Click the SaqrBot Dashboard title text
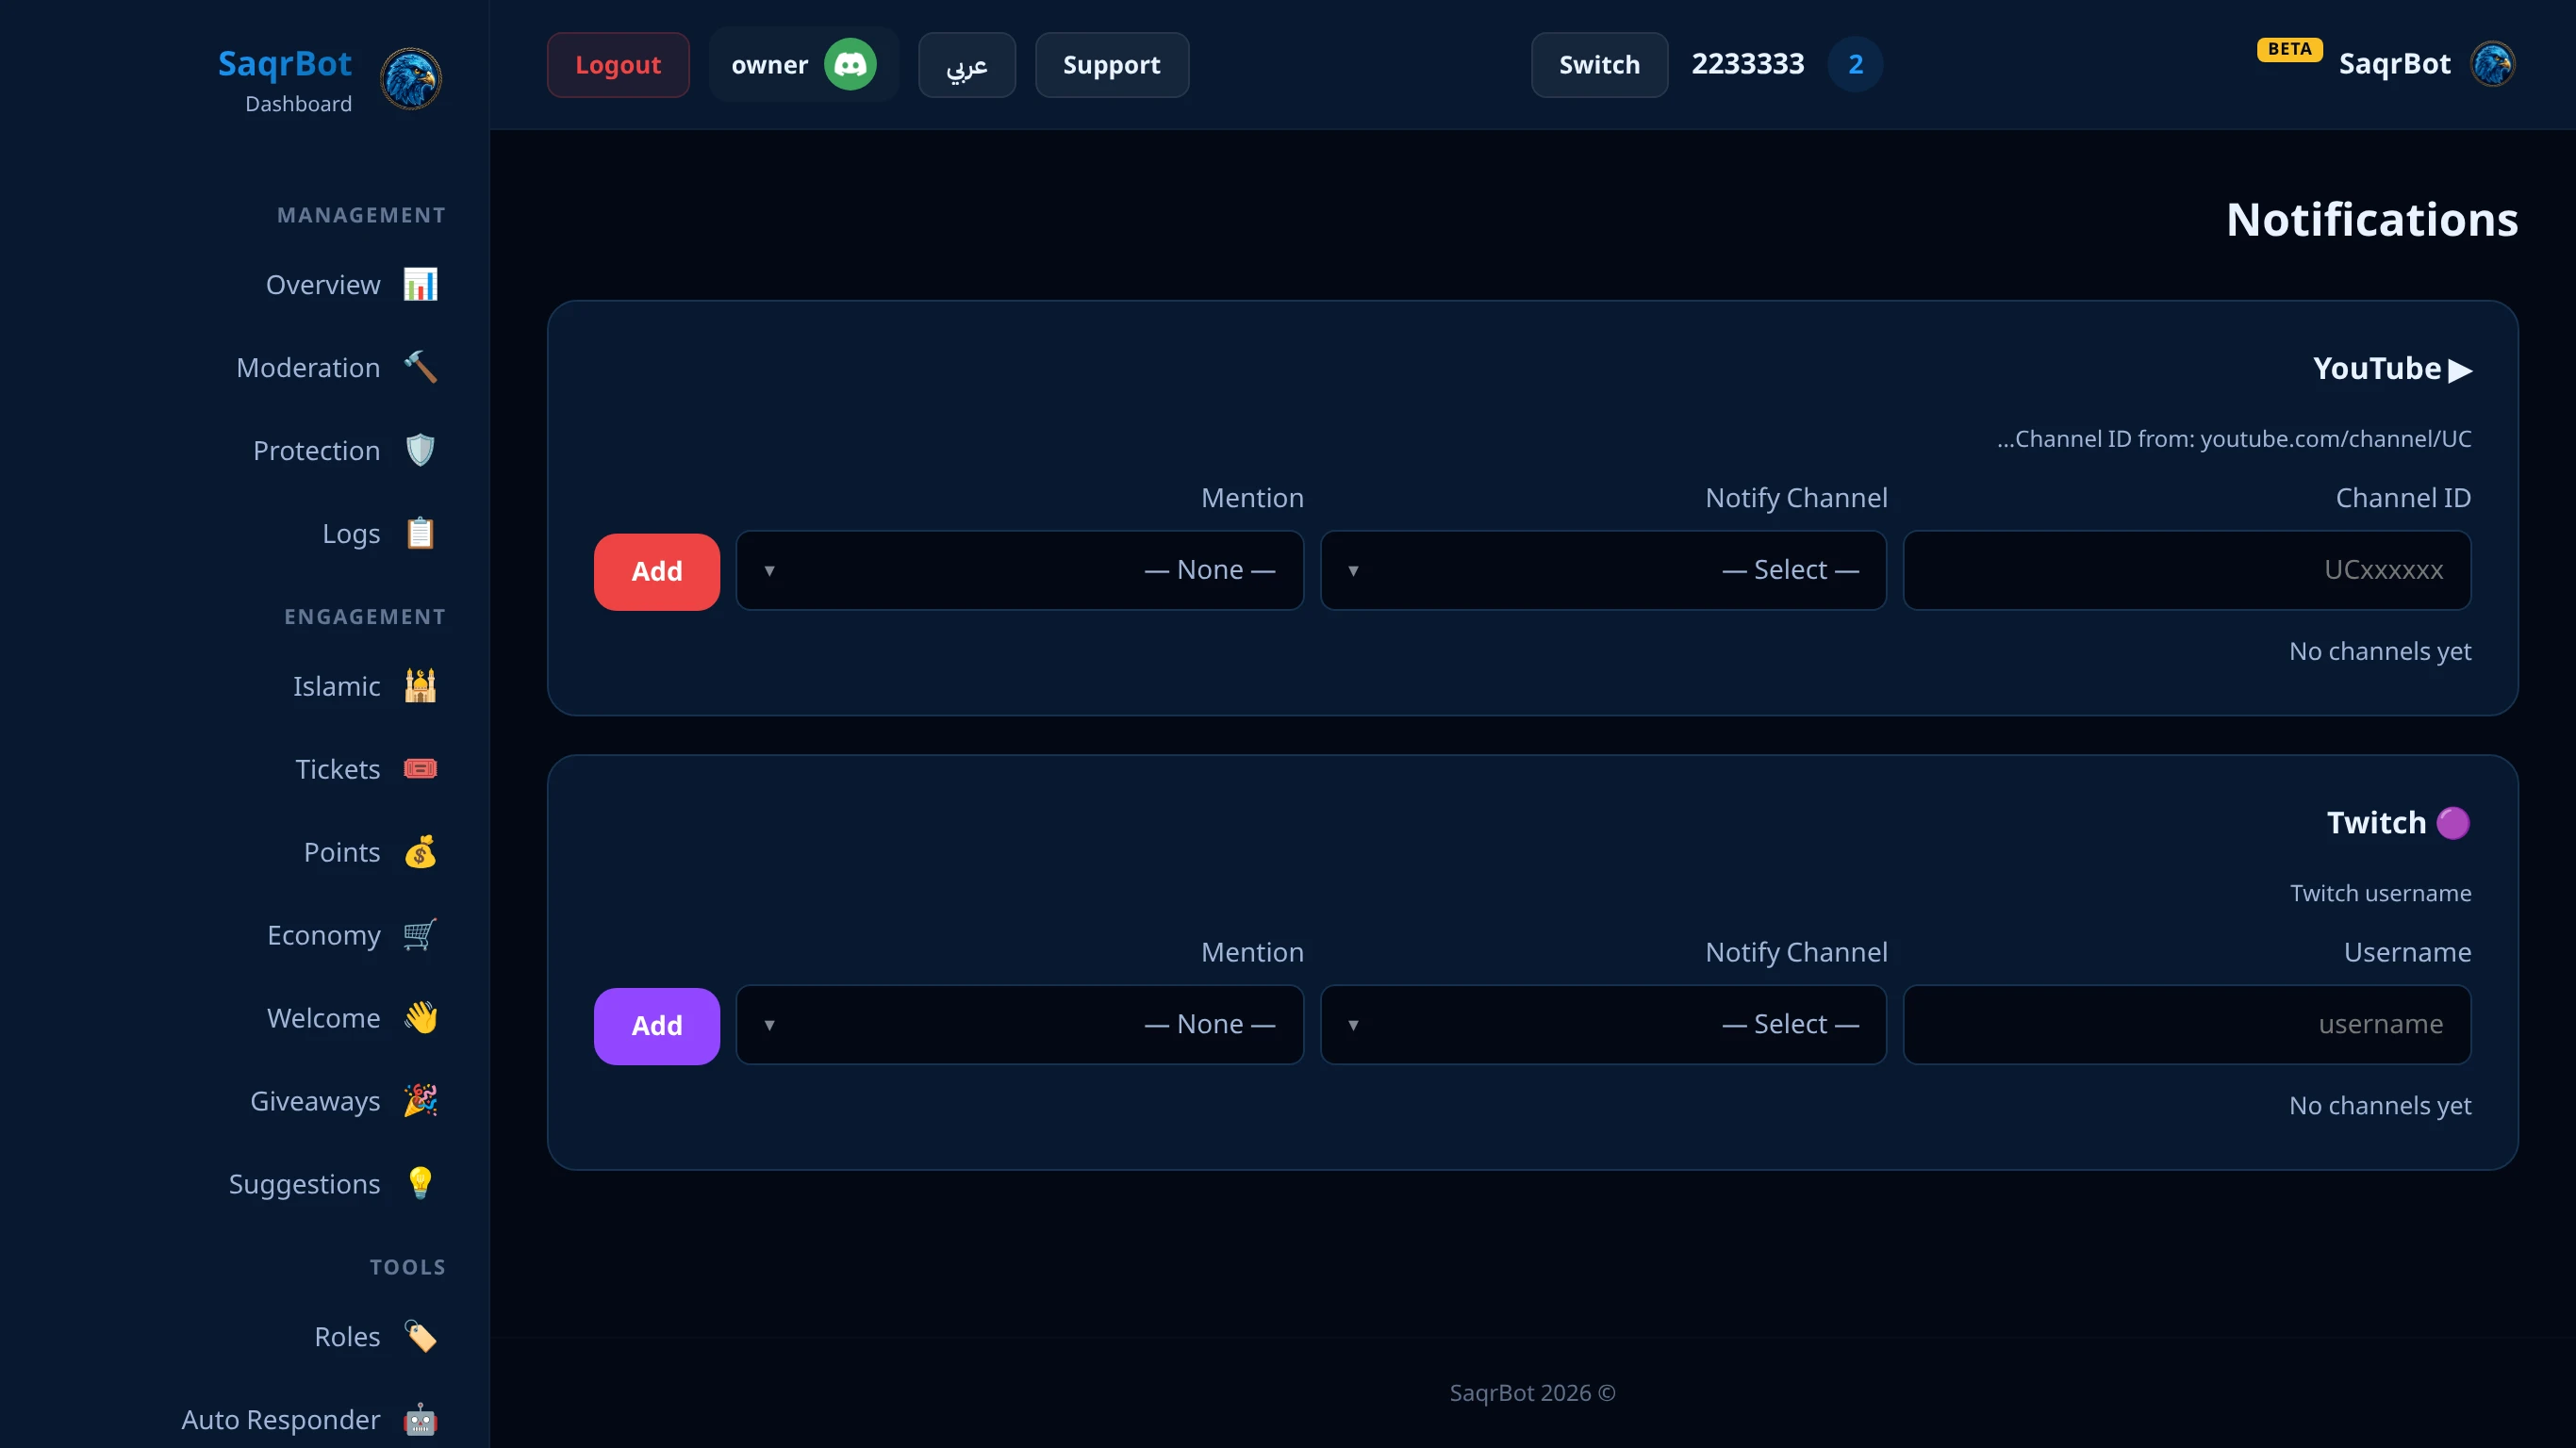Image resolution: width=2576 pixels, height=1448 pixels. pos(285,80)
